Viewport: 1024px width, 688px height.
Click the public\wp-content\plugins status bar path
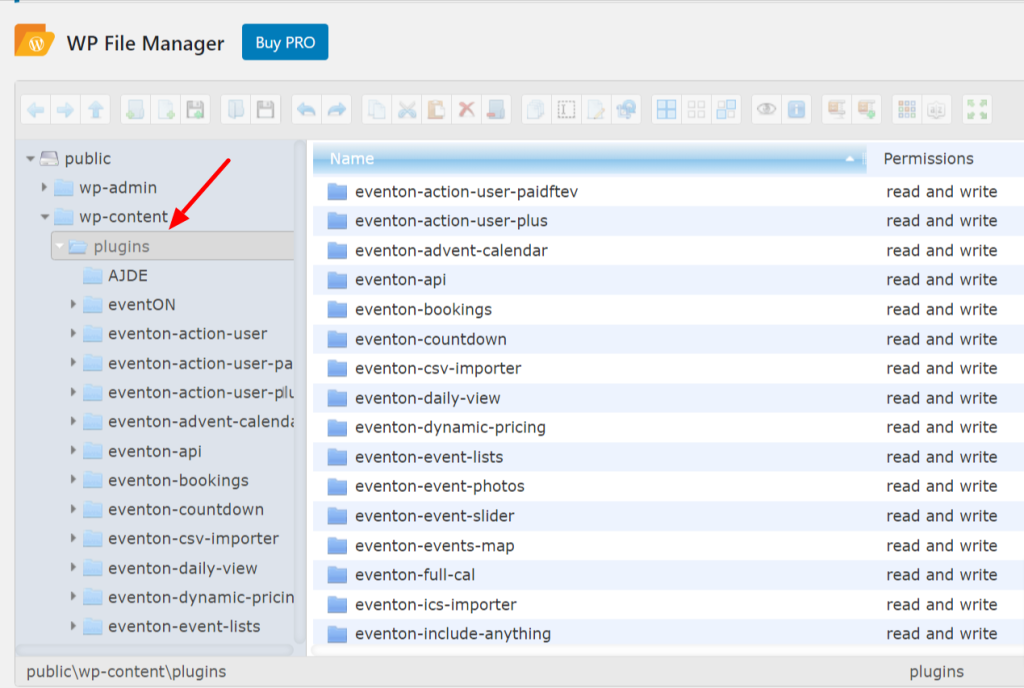point(126,672)
